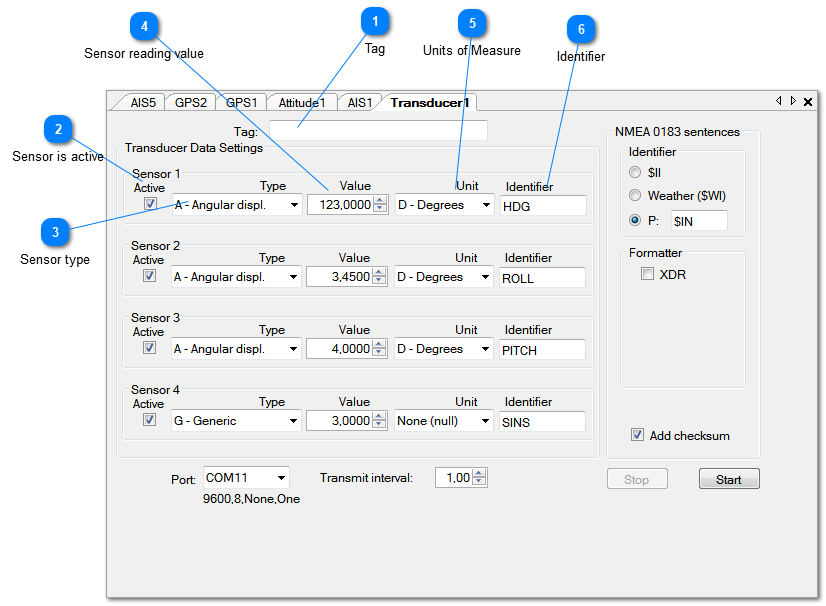Select the Weather ($WI) identifier option
Image resolution: width=826 pixels, height=606 pixels.
pos(635,196)
